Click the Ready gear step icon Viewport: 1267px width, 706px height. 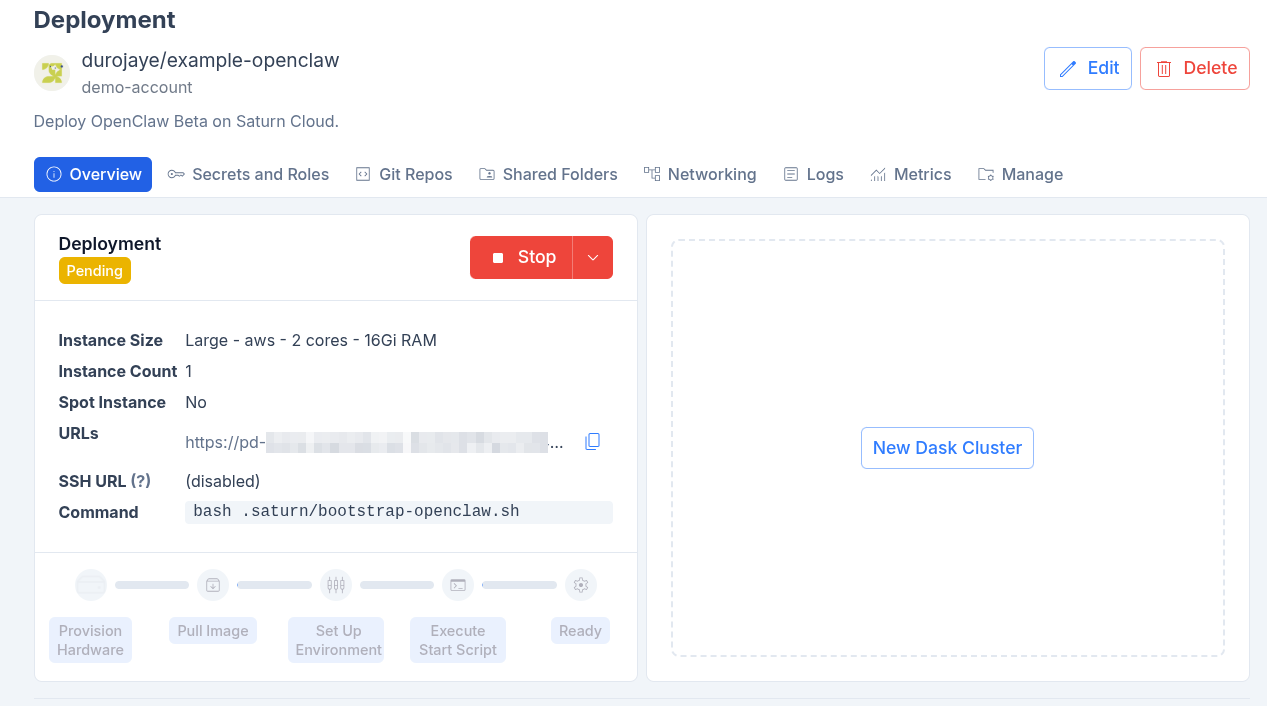[x=581, y=585]
